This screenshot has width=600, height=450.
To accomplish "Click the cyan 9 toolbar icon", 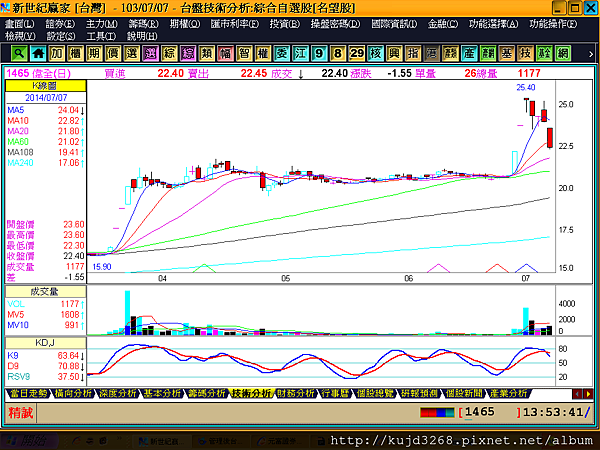I will point(319,53).
